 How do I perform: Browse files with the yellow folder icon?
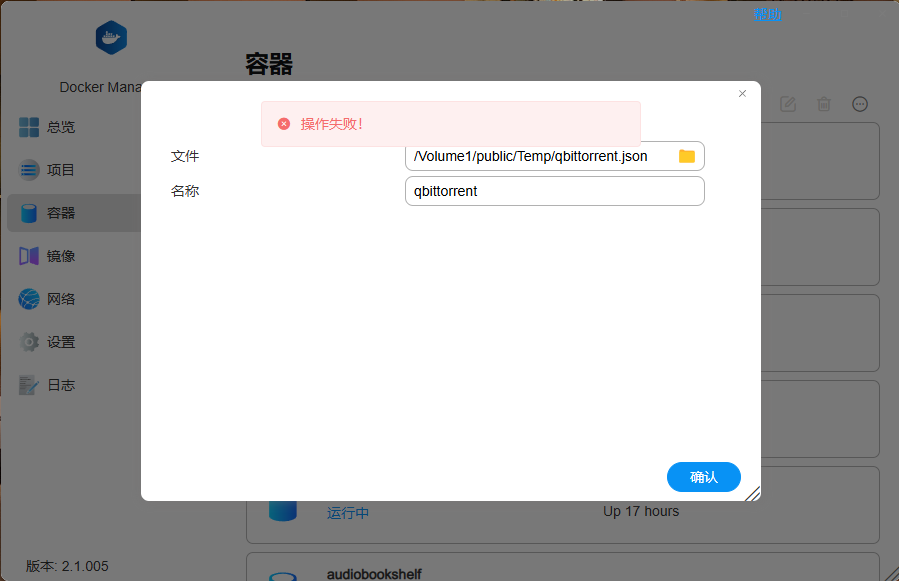click(687, 156)
